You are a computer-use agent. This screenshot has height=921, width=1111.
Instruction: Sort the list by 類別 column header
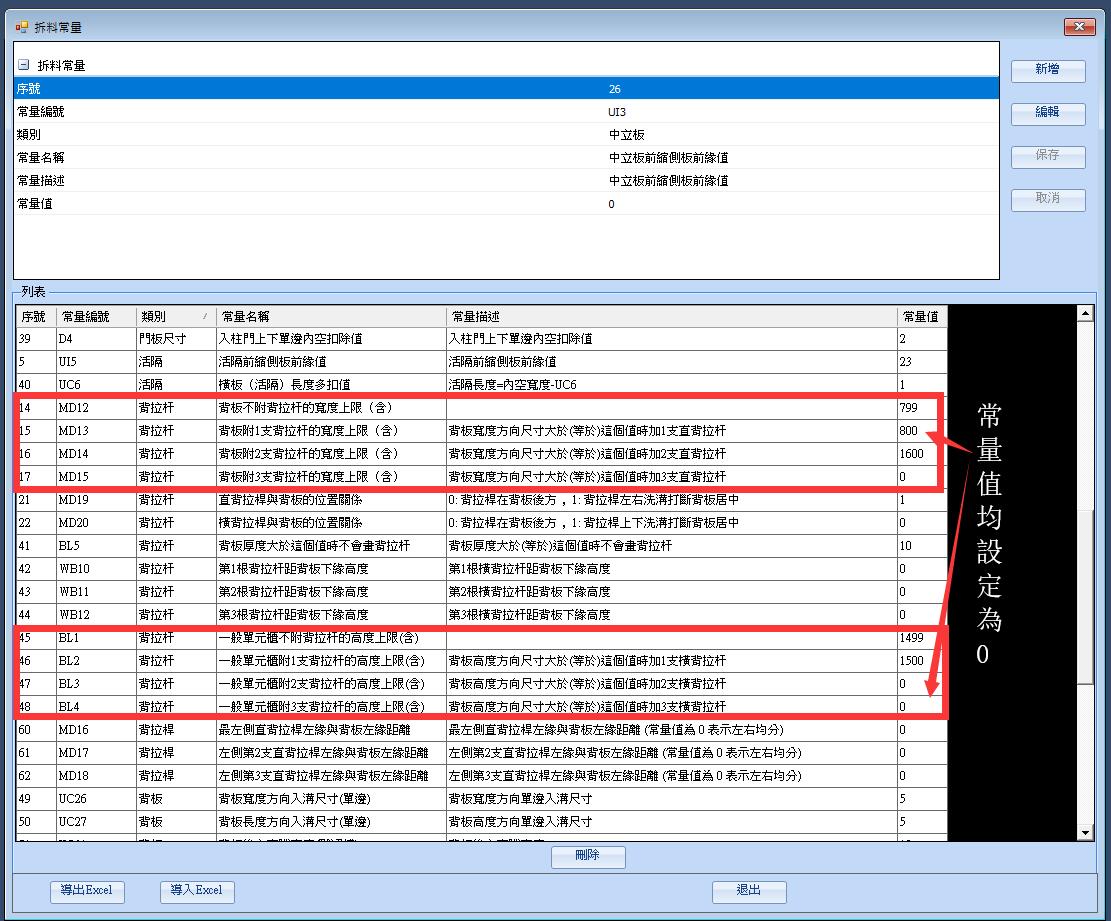(x=175, y=317)
